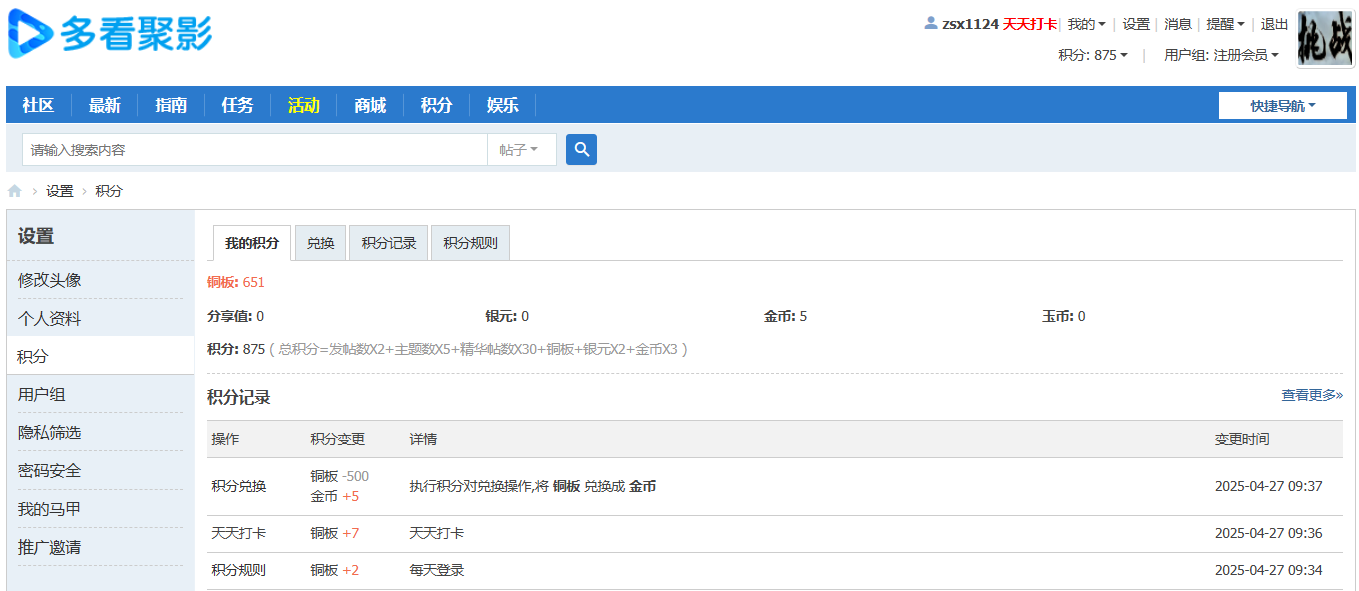Click the 查看更多 link
This screenshot has width=1359, height=591.
point(1309,395)
